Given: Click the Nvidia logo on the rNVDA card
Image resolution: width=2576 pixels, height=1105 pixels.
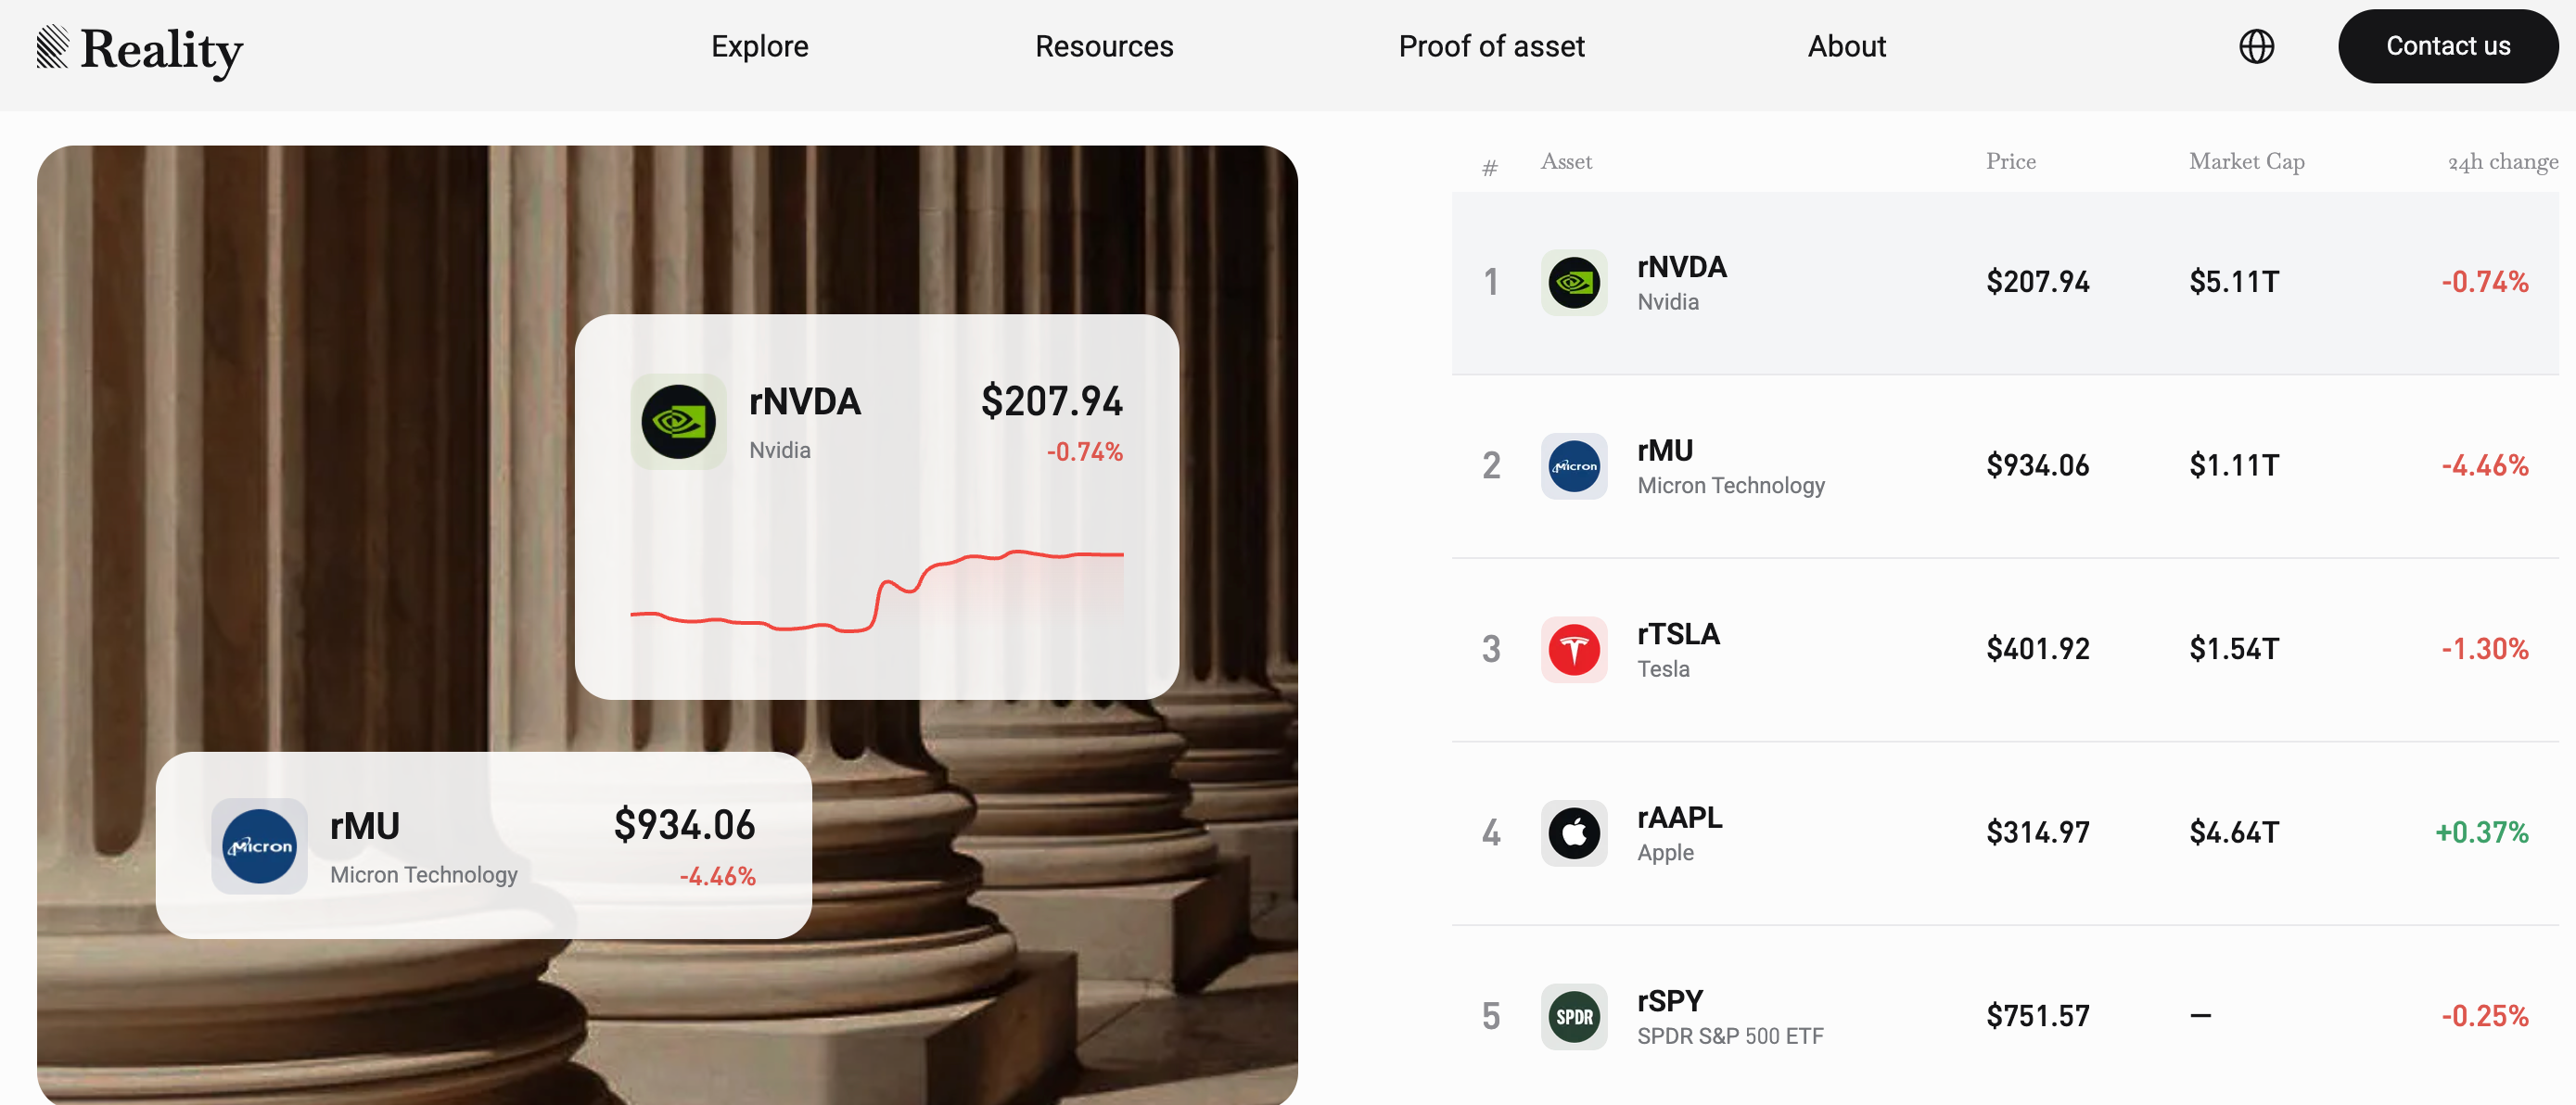Looking at the screenshot, I should pyautogui.click(x=678, y=422).
